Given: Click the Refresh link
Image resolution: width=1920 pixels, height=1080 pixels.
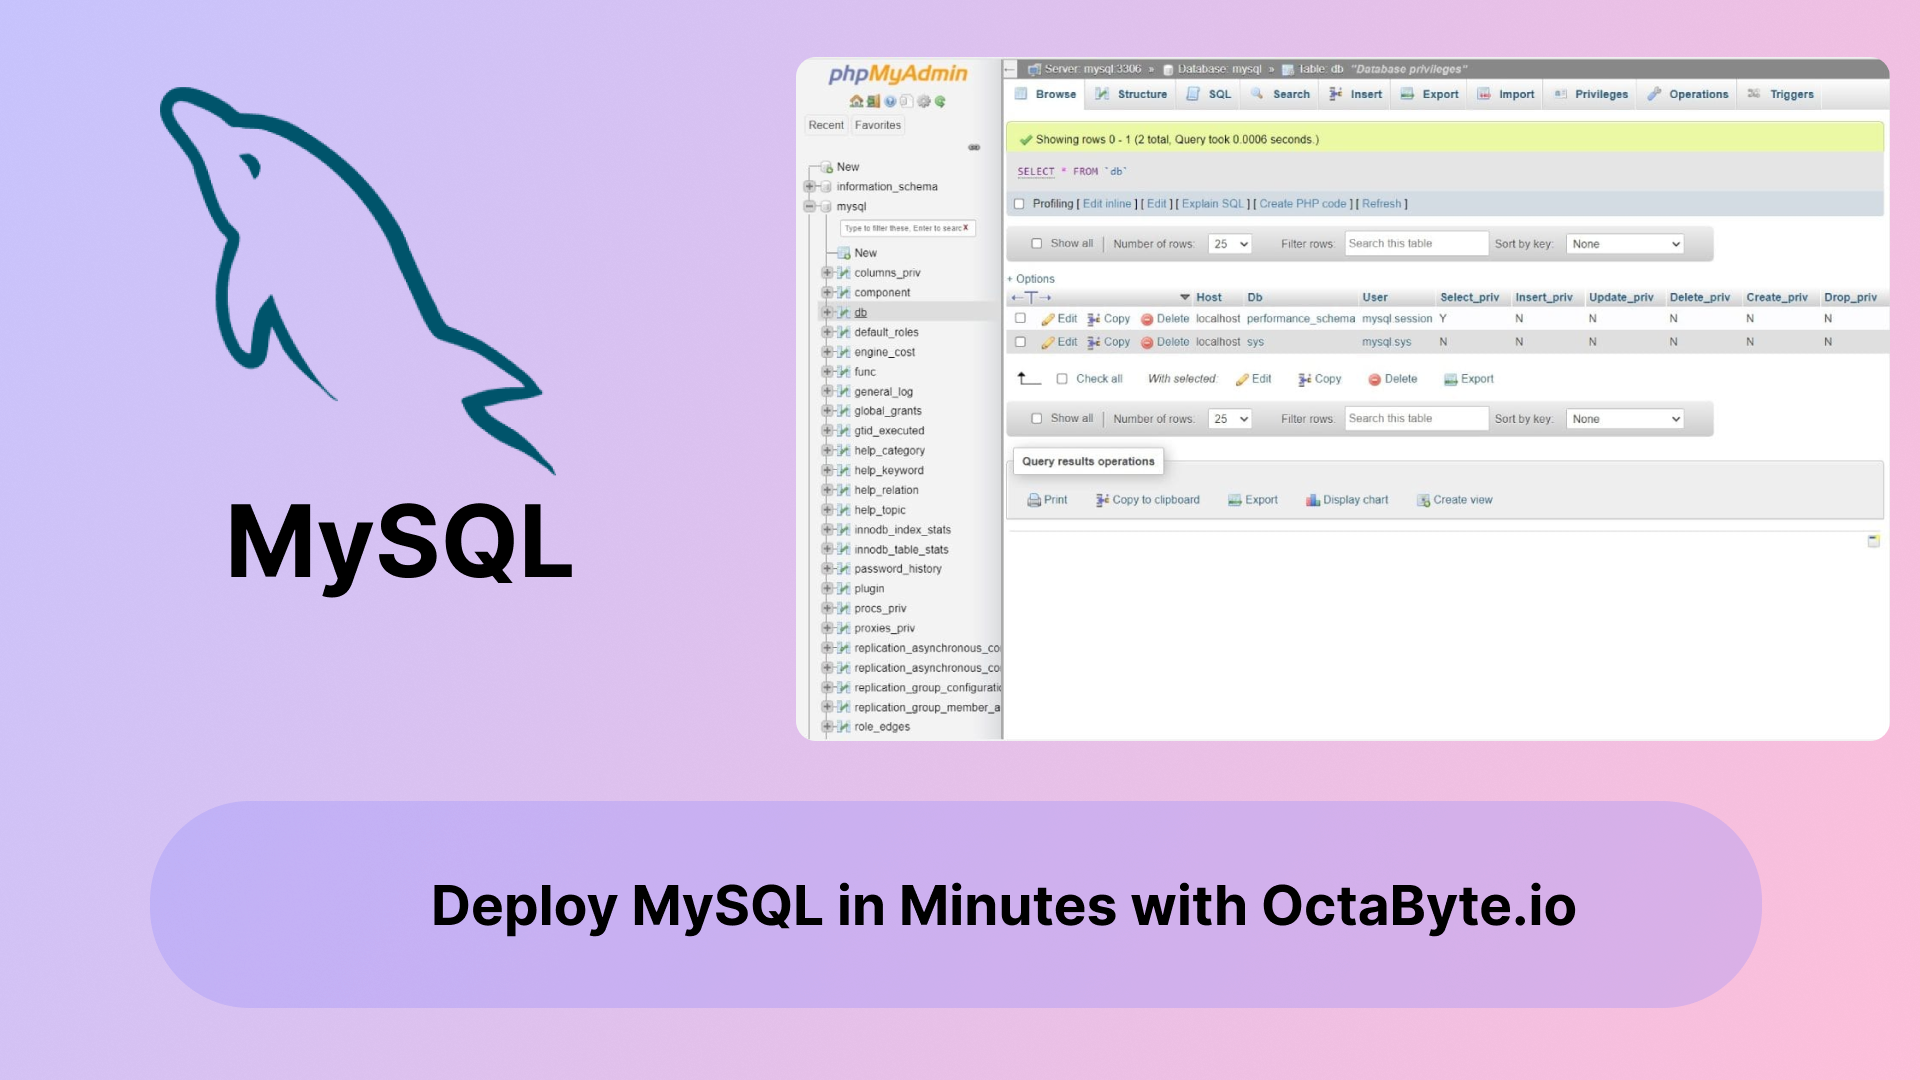Looking at the screenshot, I should point(1381,204).
